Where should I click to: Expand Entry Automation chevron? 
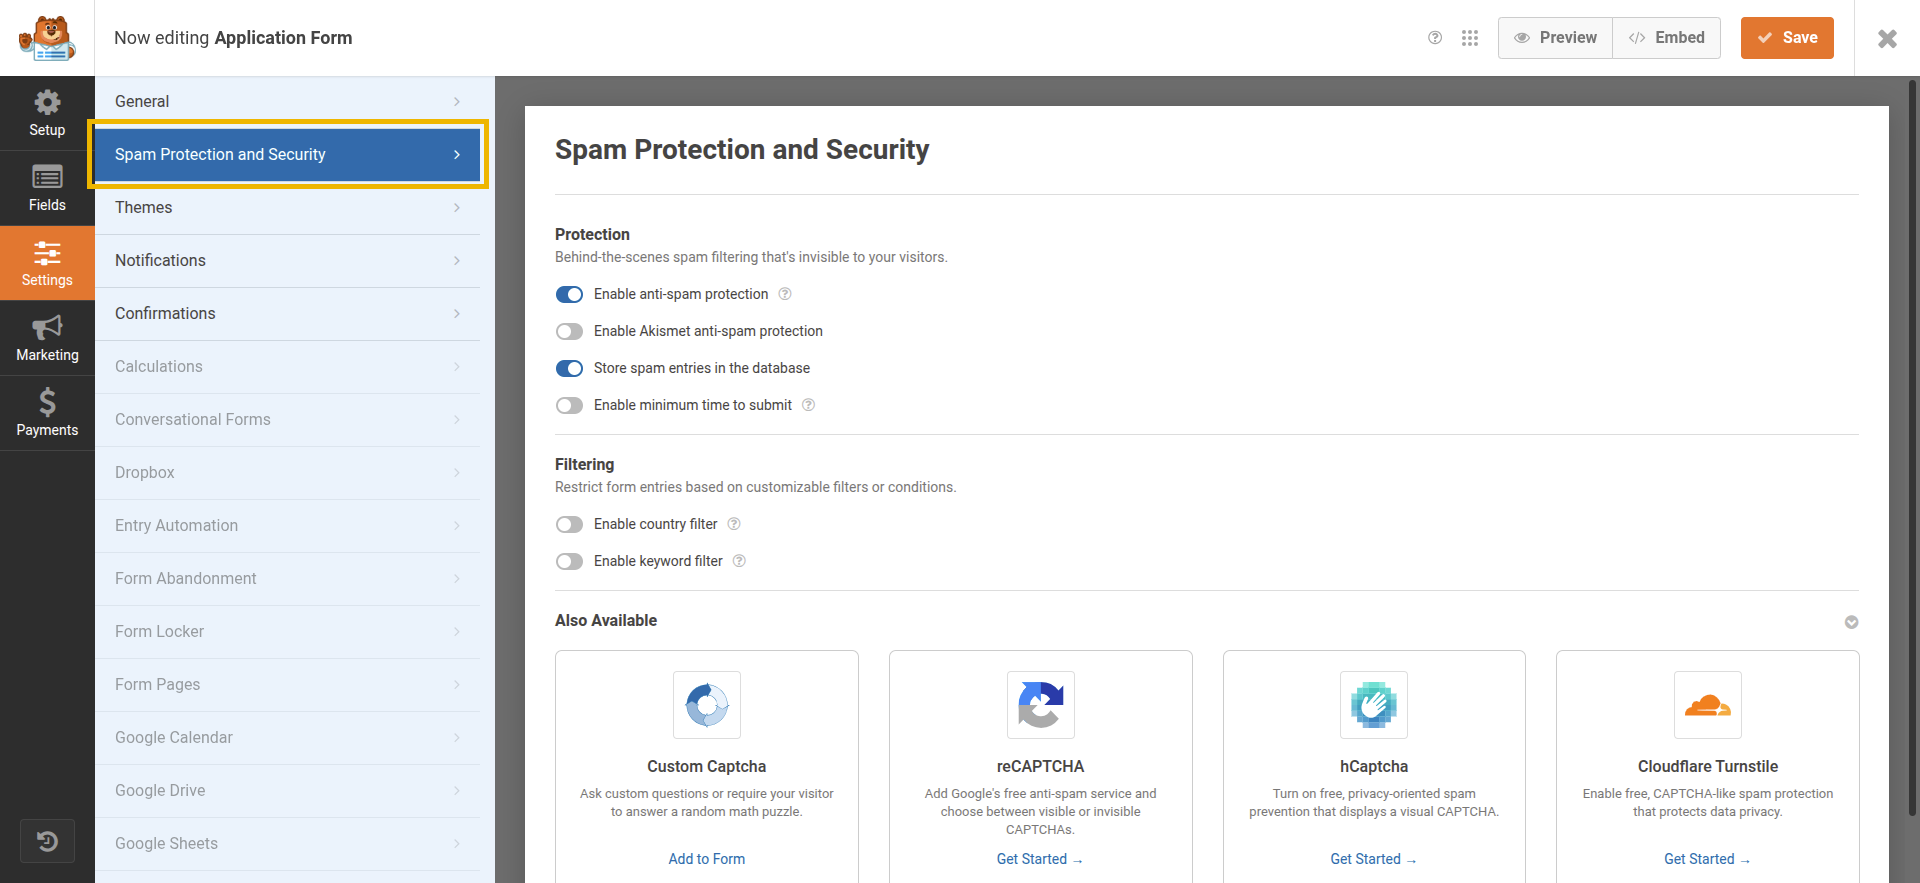[457, 525]
